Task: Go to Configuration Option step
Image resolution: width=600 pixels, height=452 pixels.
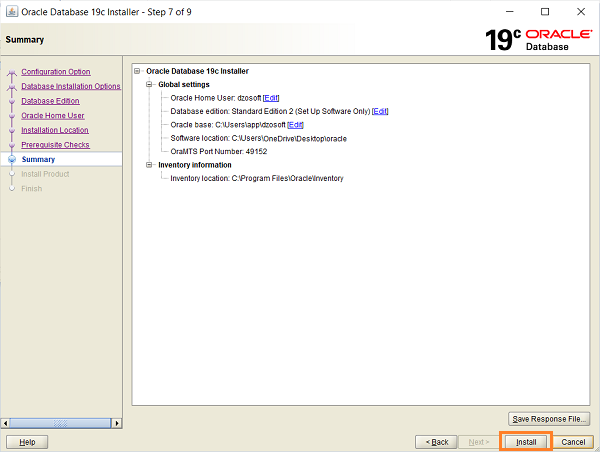Action: coord(56,72)
